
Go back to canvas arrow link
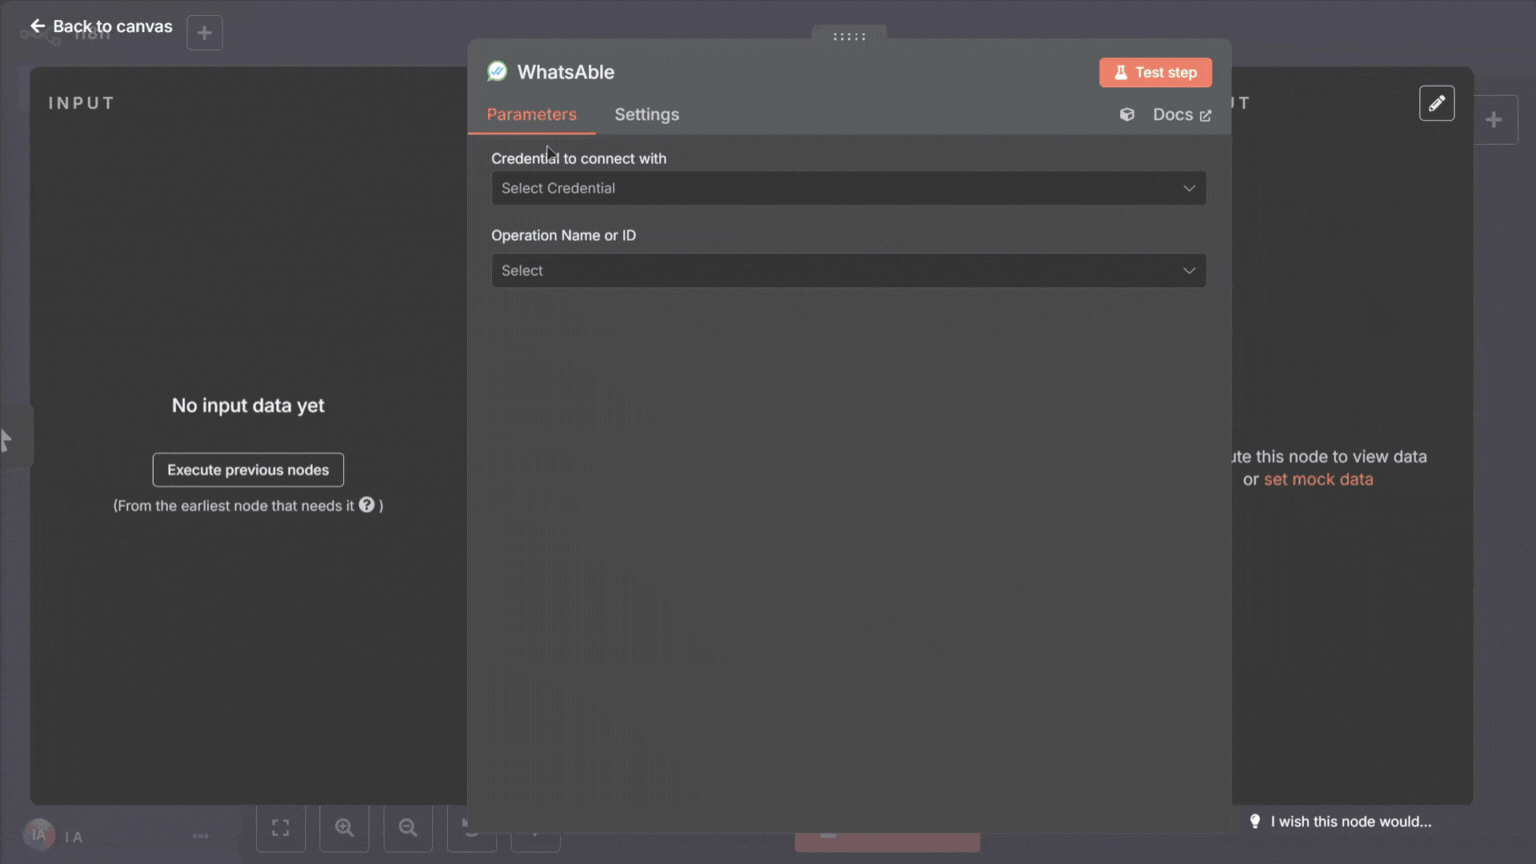click(101, 26)
